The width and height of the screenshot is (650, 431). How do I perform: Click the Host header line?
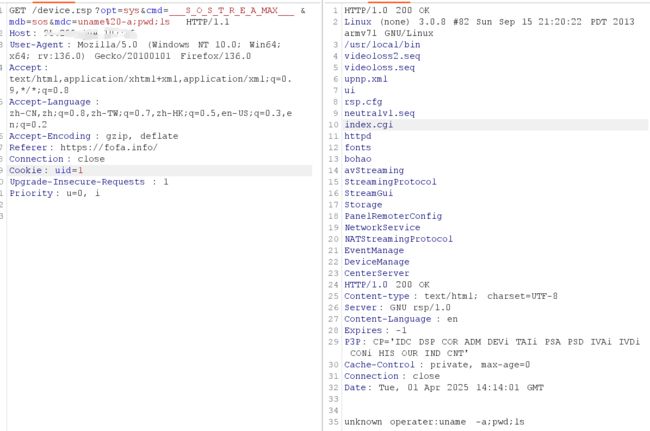point(72,33)
